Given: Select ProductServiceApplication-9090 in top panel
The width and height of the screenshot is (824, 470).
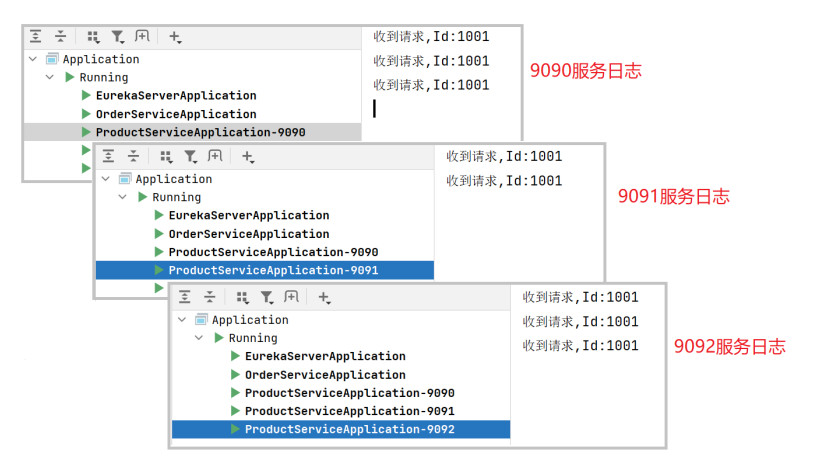Looking at the screenshot, I should pos(200,132).
